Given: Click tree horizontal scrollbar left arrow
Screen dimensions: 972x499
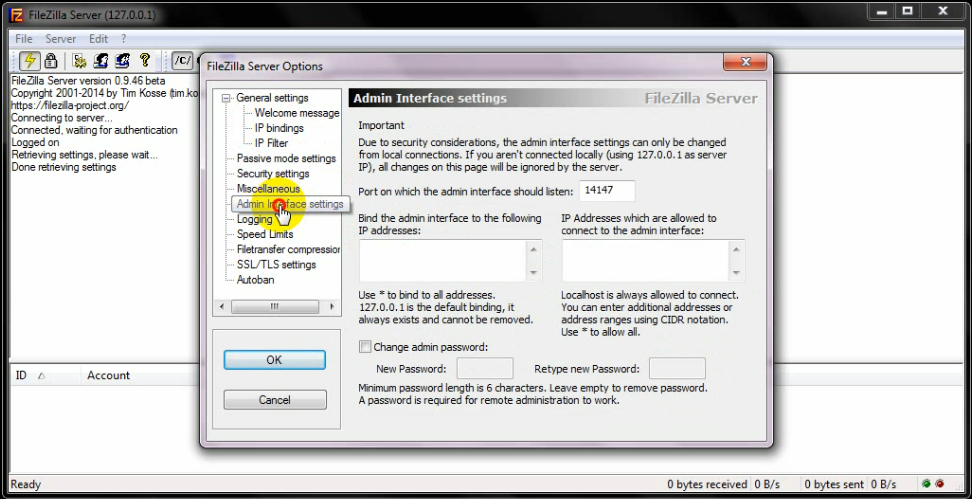Looking at the screenshot, I should 222,307.
